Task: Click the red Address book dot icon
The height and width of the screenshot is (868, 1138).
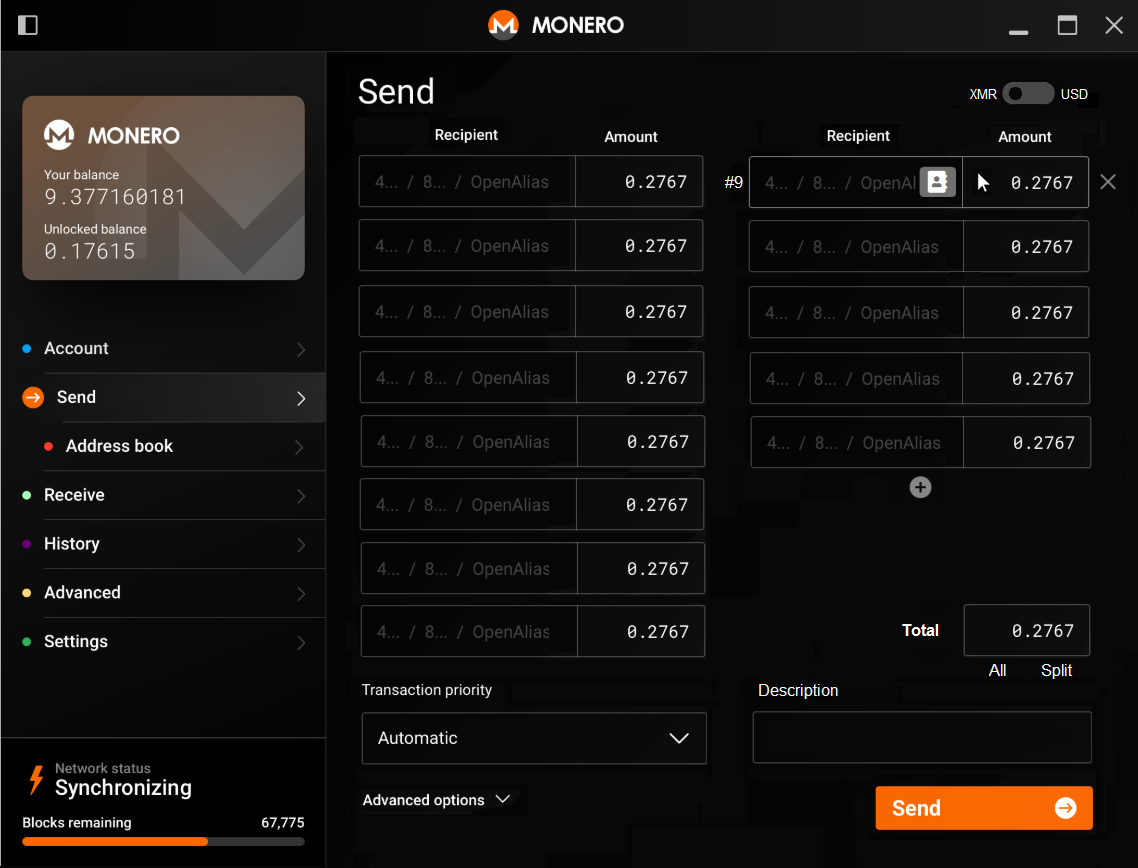Action: [x=49, y=446]
